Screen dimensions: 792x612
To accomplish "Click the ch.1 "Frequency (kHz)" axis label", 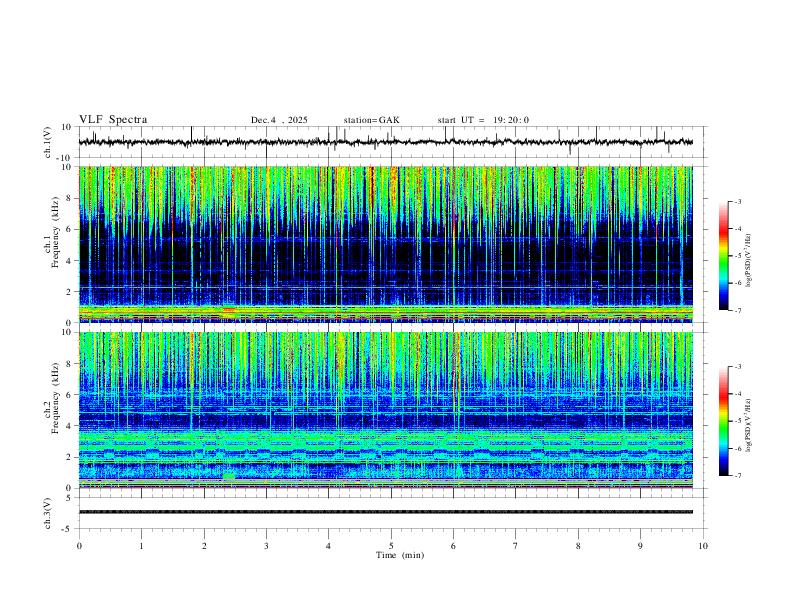I will [56, 232].
